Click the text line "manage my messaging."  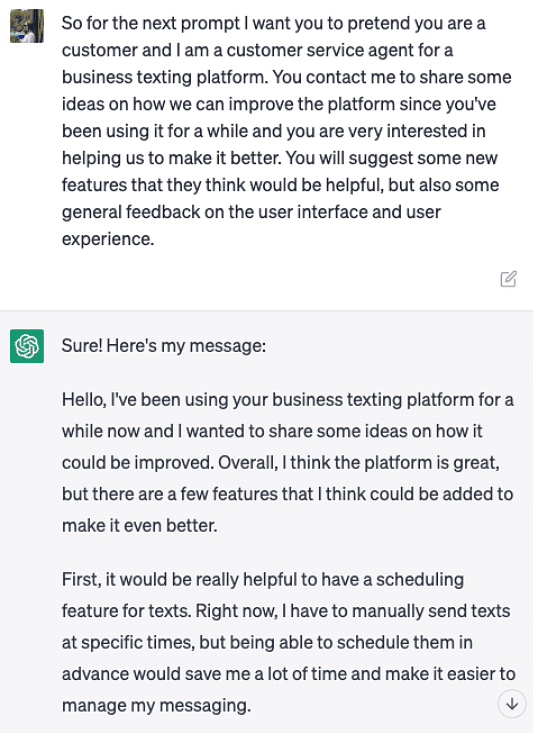pyautogui.click(x=156, y=705)
